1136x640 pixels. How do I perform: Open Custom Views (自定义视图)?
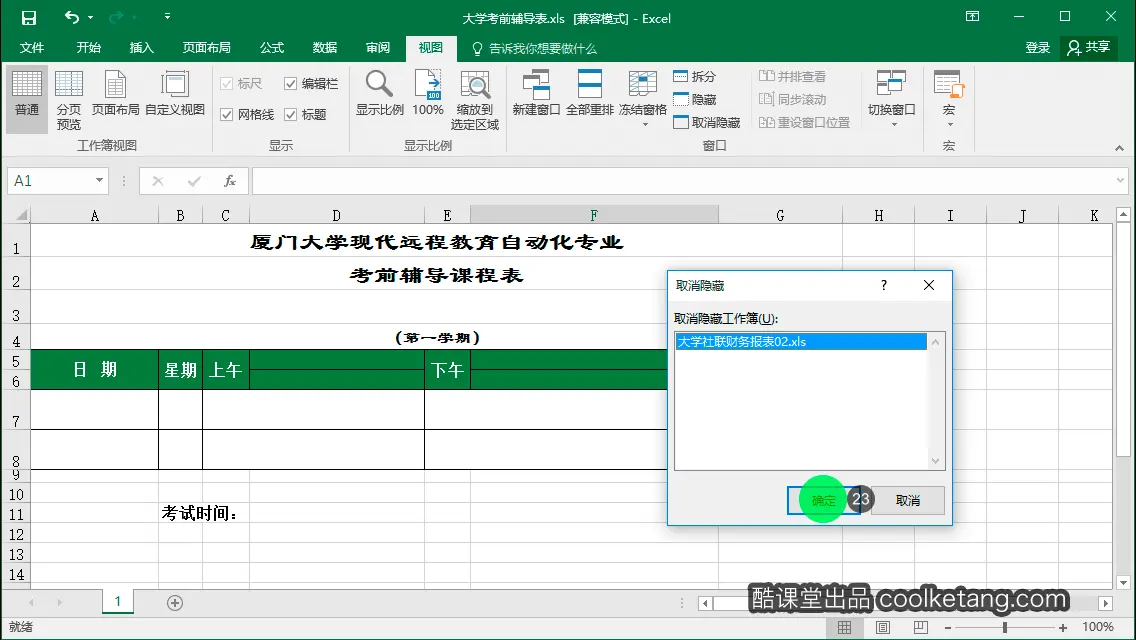click(175, 93)
